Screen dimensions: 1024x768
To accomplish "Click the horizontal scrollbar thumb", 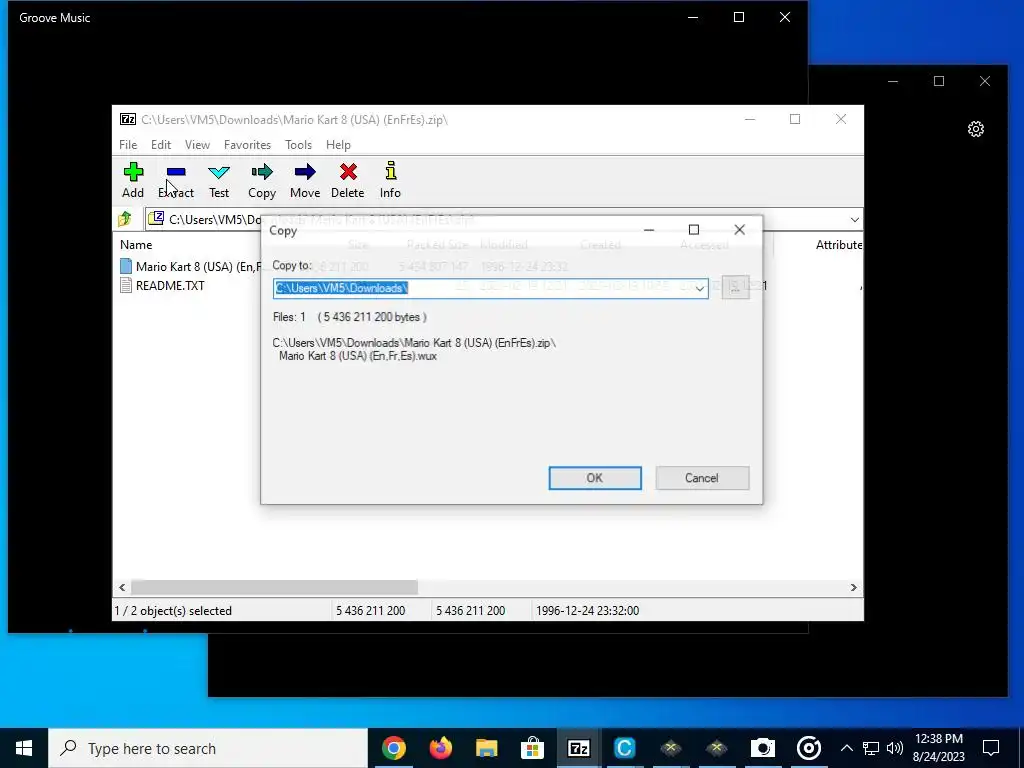I will pos(274,587).
